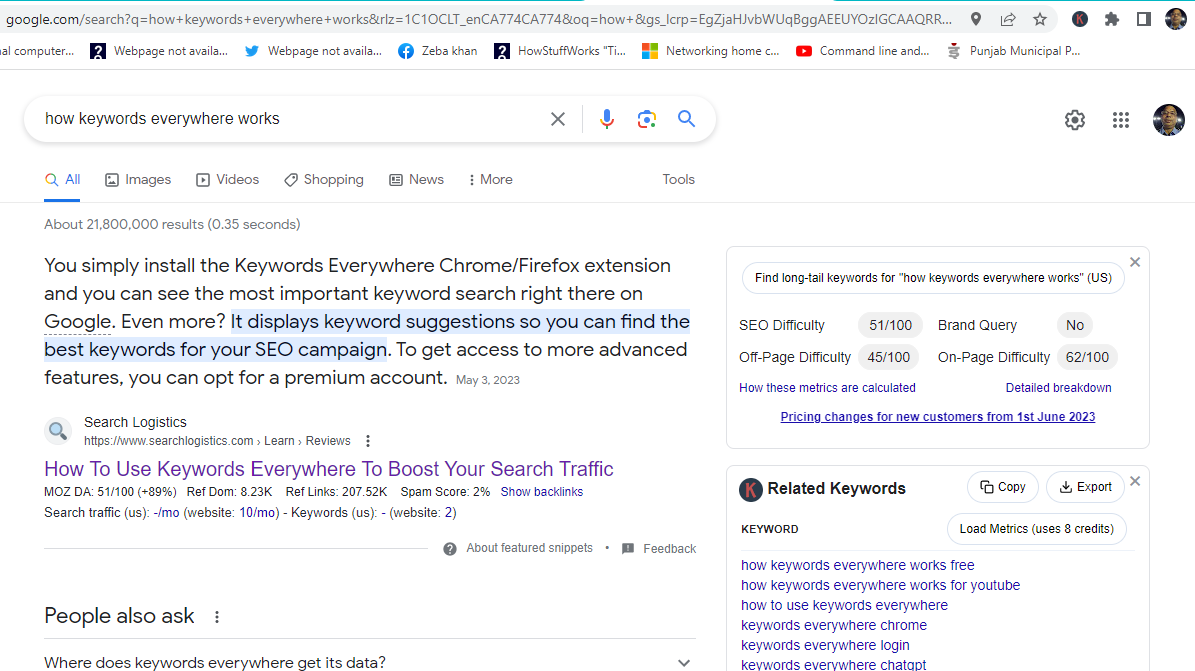Open Google settings gear icon

point(1075,120)
